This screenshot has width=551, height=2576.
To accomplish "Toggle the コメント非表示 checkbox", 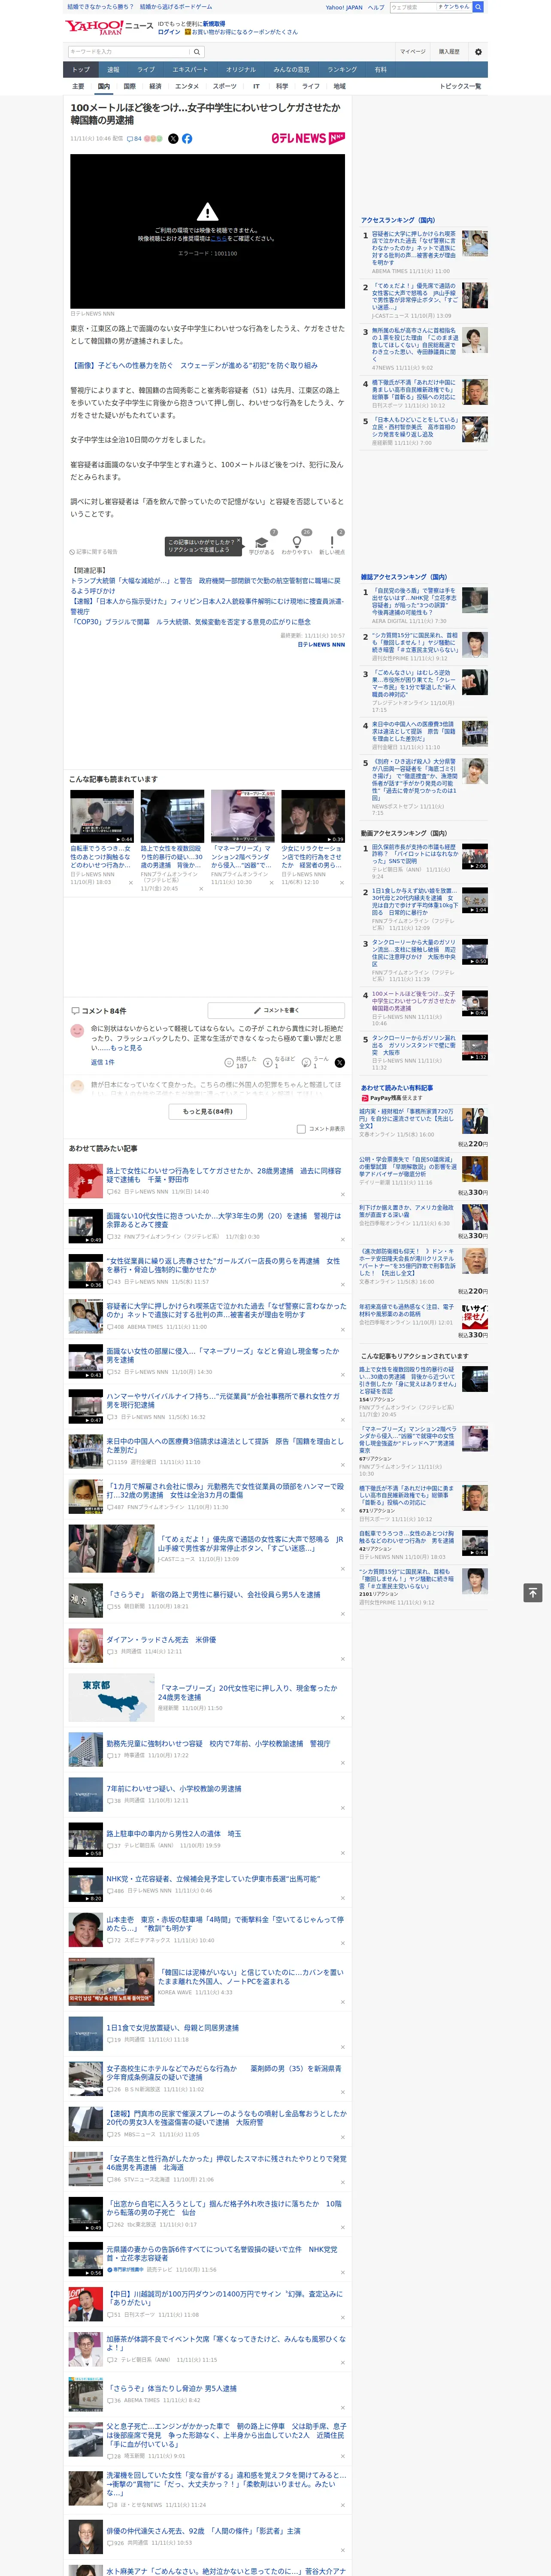I will pyautogui.click(x=301, y=1129).
